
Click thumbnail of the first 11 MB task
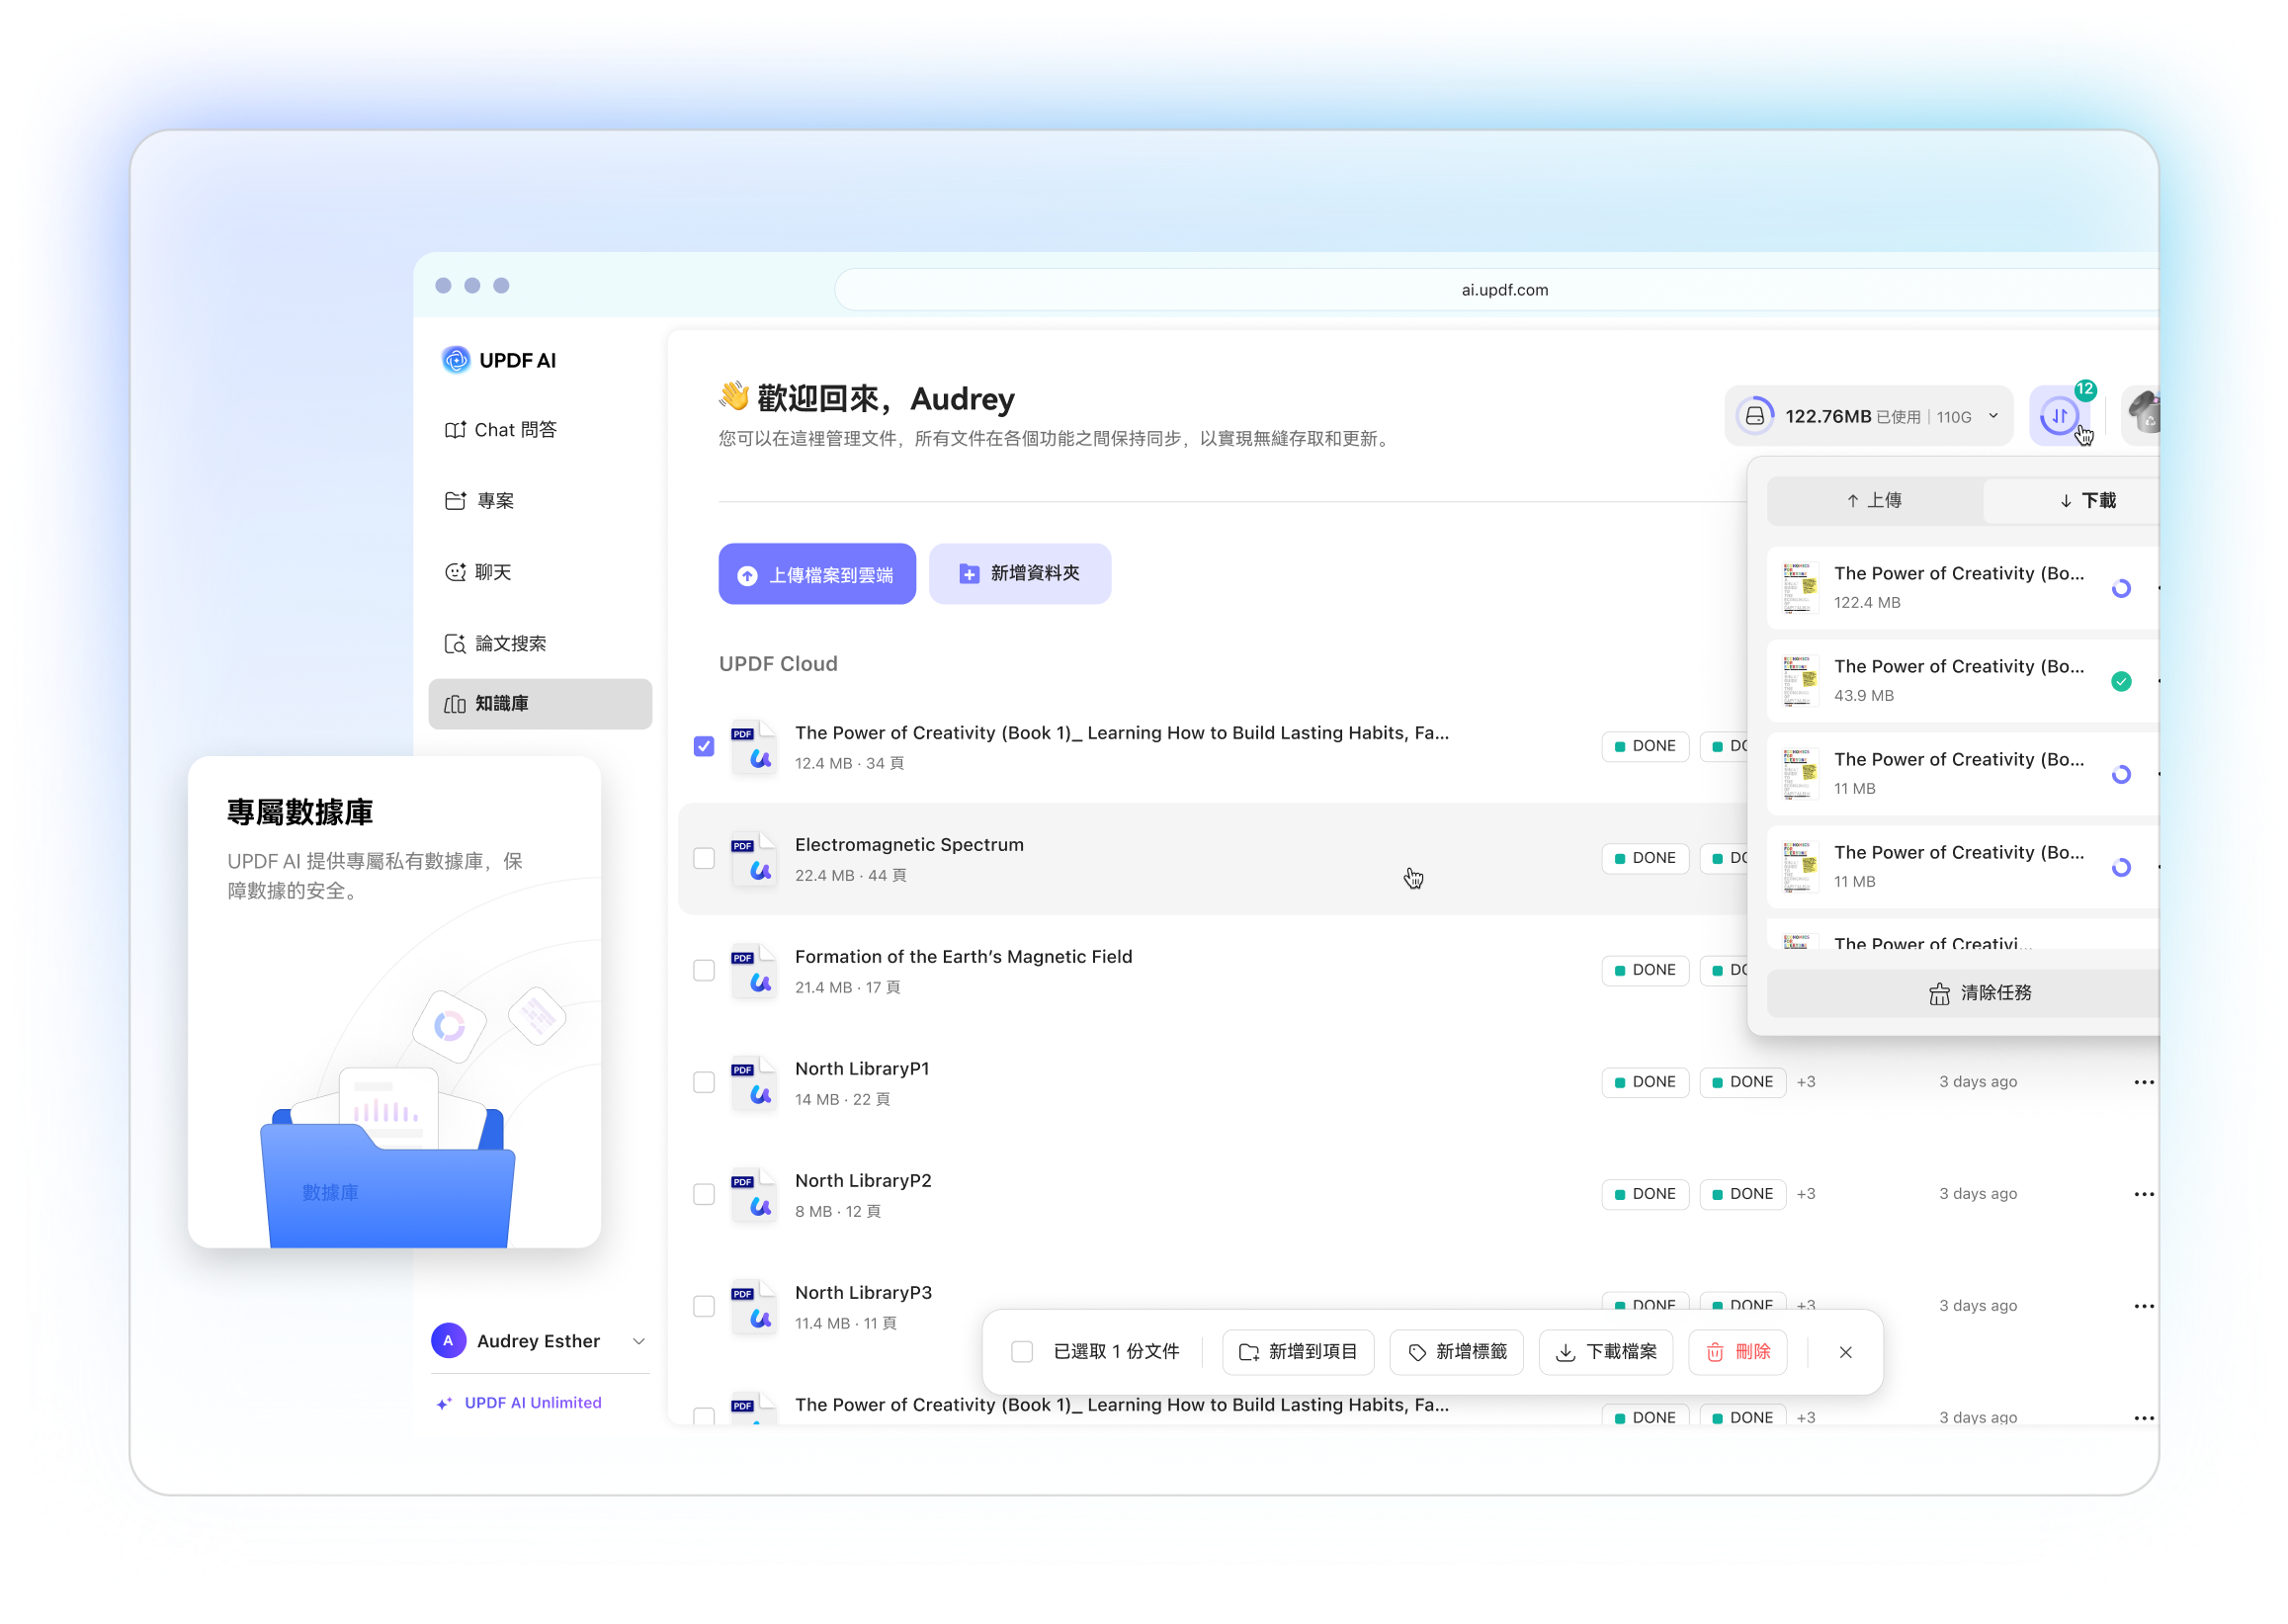coord(1800,774)
